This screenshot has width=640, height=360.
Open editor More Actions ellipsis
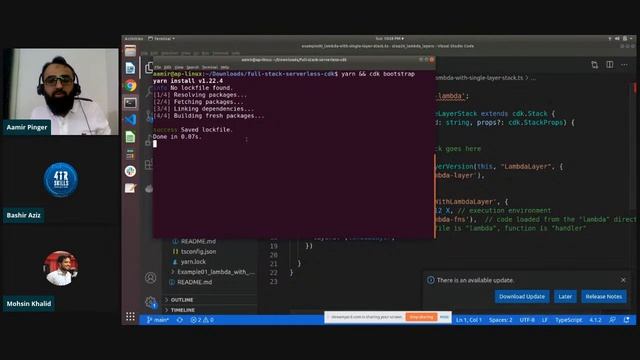pos(624,64)
